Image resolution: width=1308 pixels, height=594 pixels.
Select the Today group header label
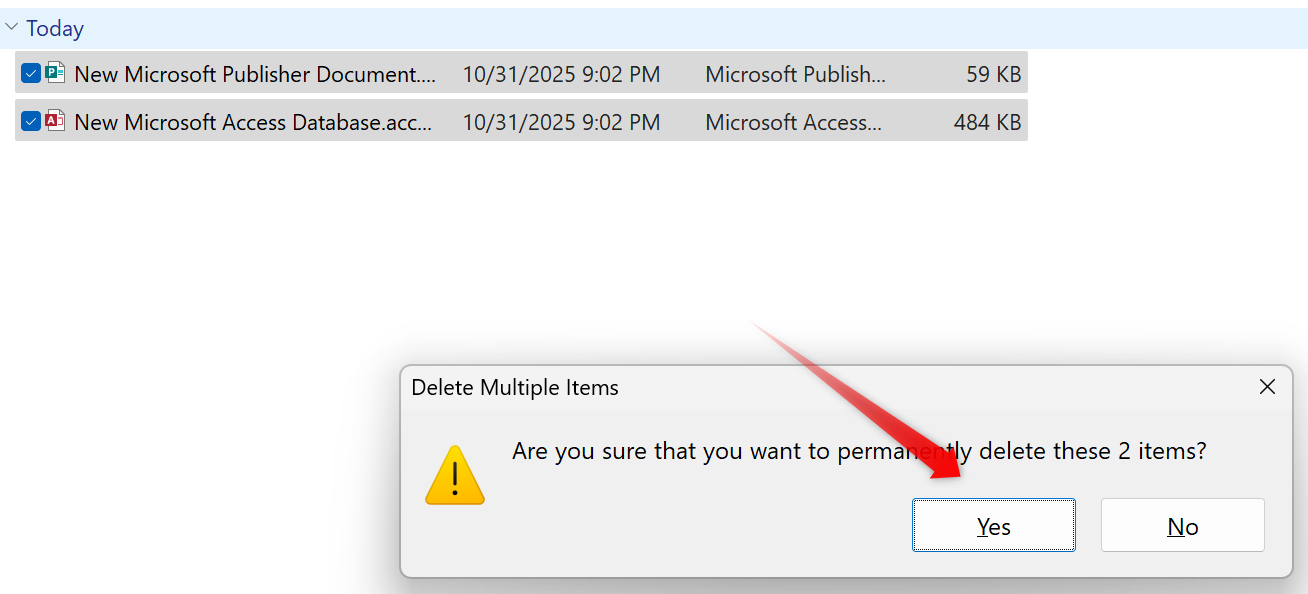55,29
